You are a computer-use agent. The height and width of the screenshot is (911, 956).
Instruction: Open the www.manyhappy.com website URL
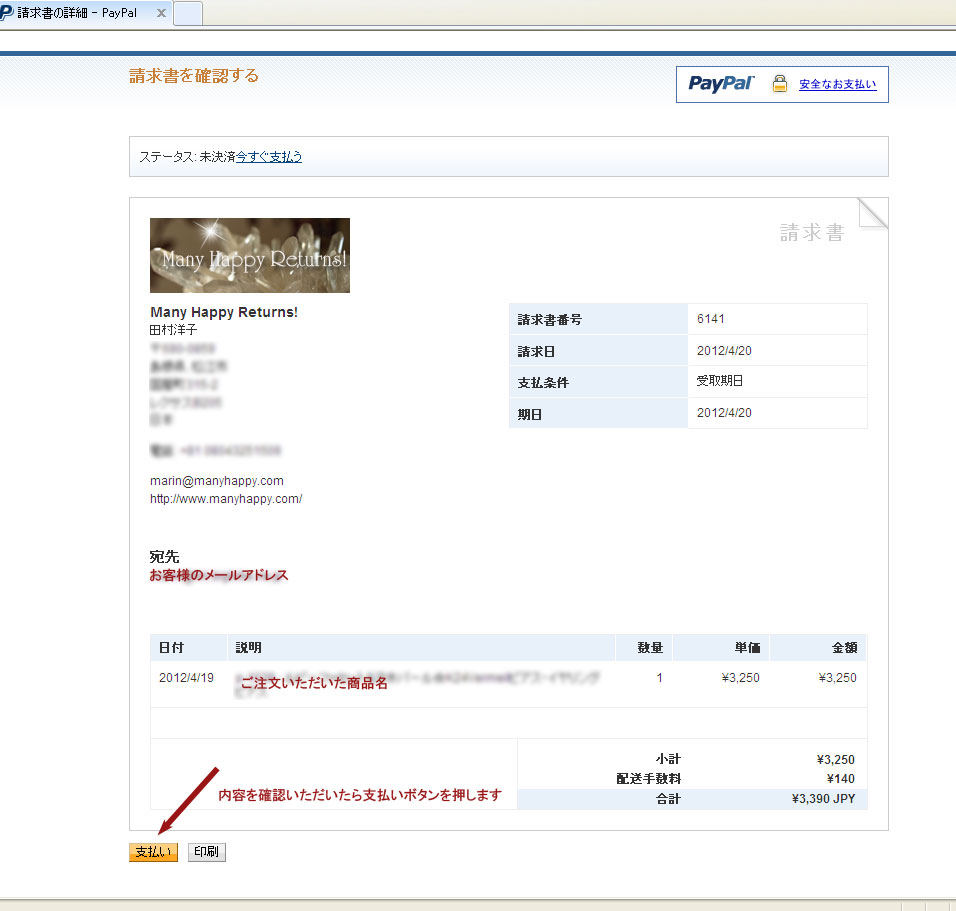226,499
